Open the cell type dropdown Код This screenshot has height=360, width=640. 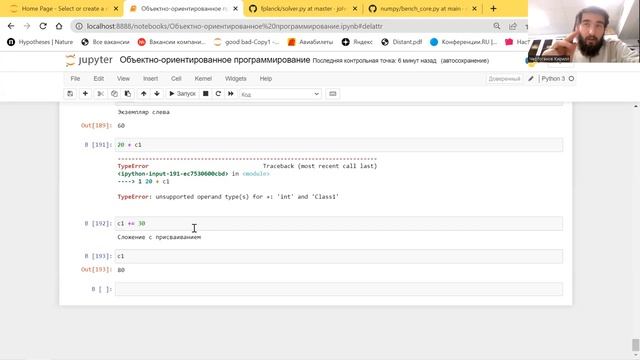tap(280, 94)
